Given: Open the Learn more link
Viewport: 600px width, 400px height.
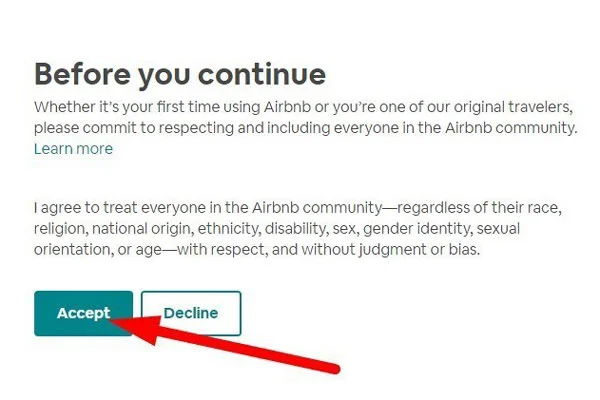Looking at the screenshot, I should tap(73, 149).
